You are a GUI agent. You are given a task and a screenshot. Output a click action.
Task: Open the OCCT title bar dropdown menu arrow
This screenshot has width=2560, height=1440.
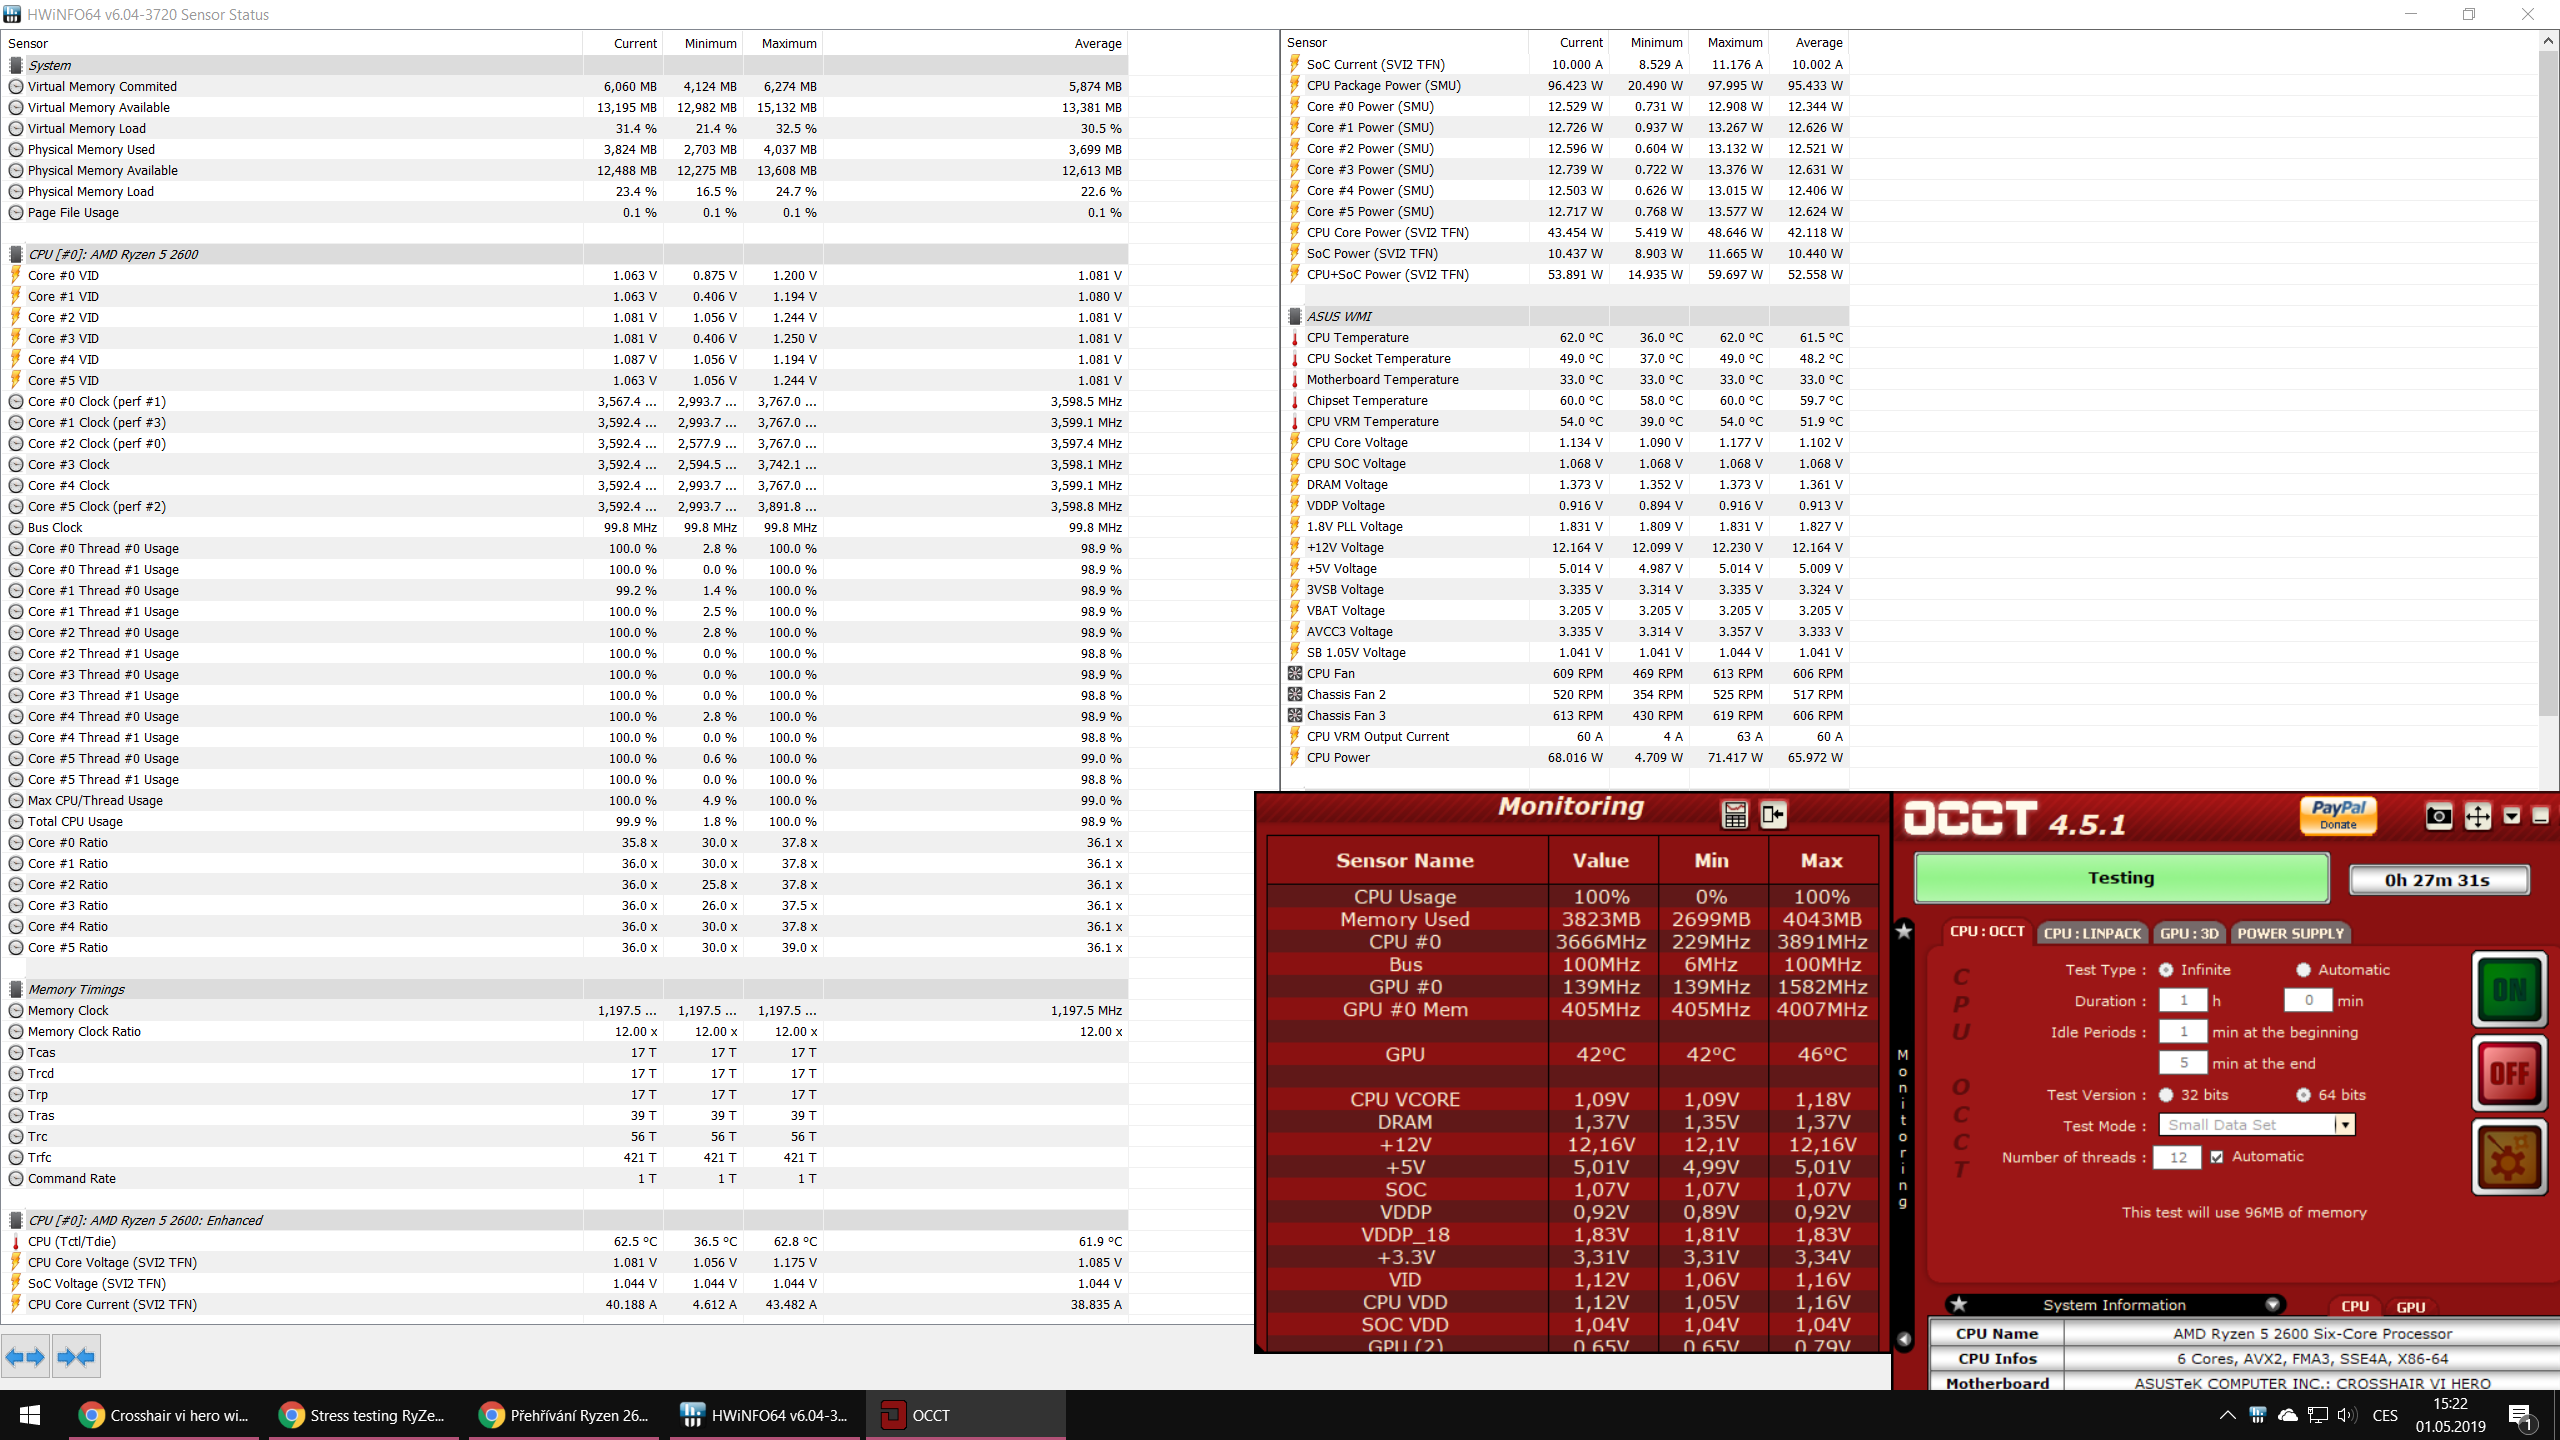2511,816
